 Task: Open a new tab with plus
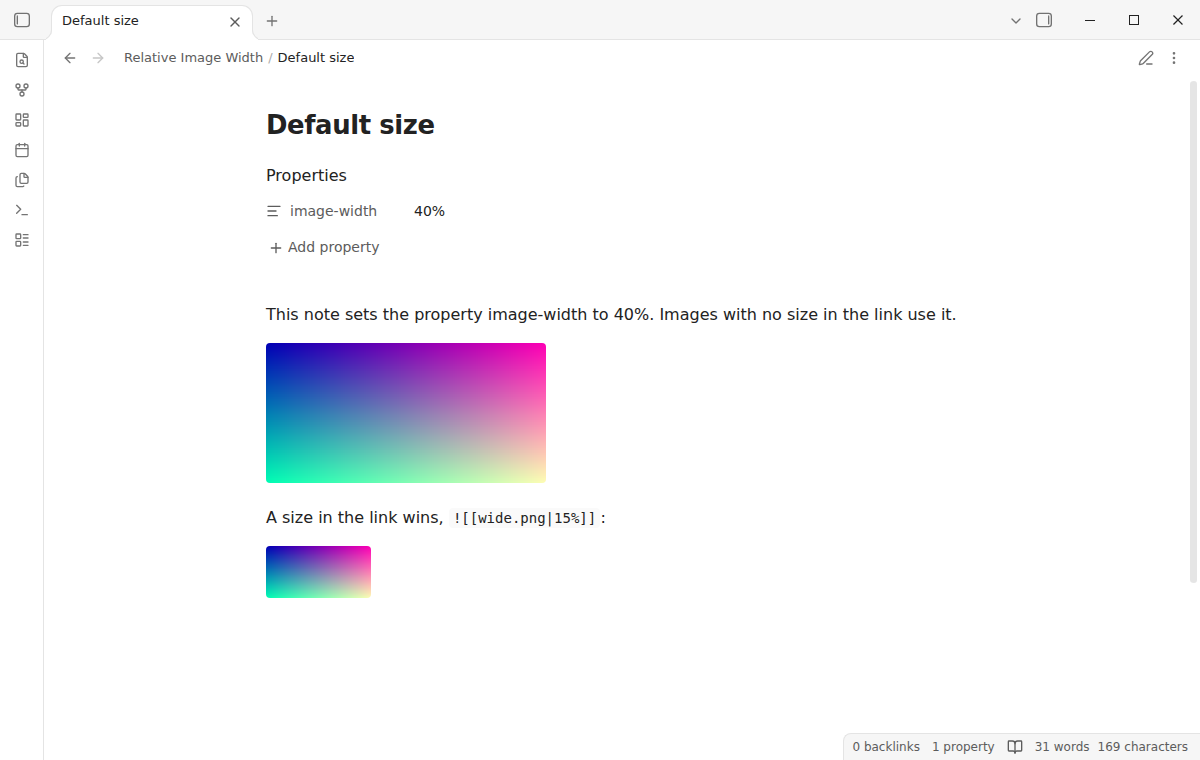pos(272,21)
